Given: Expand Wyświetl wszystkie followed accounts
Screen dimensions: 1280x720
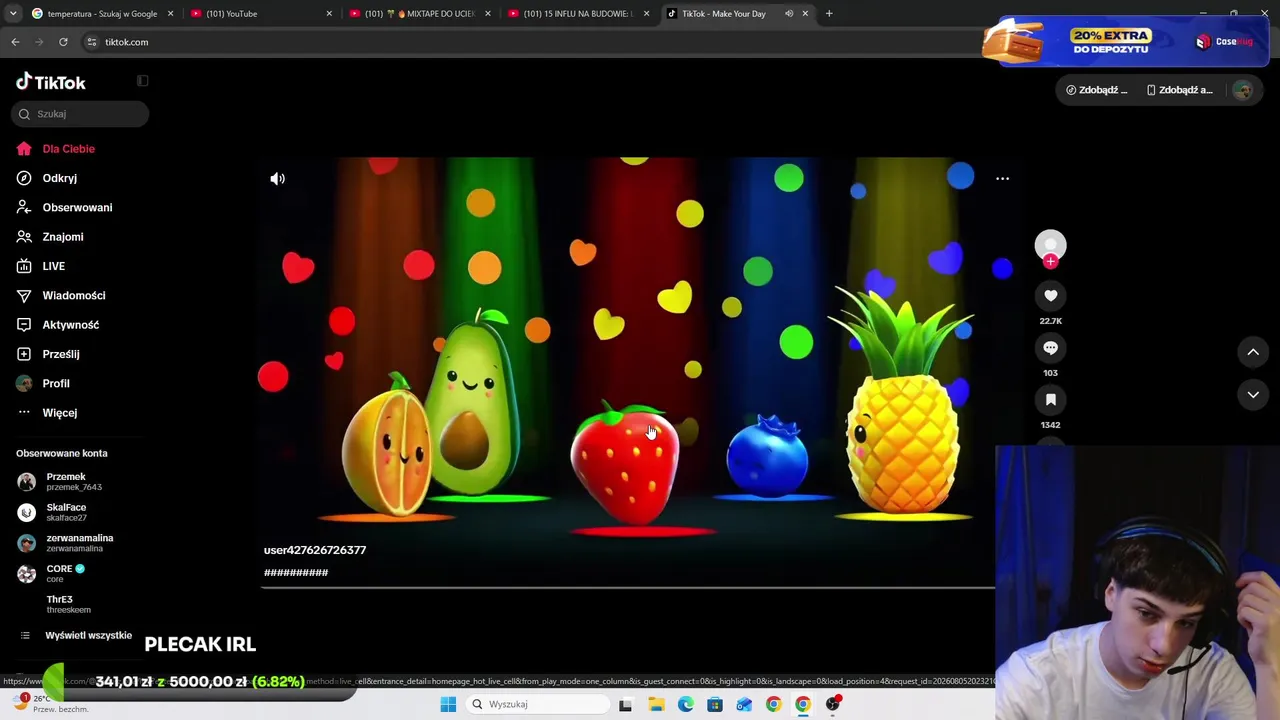Looking at the screenshot, I should pyautogui.click(x=78, y=636).
